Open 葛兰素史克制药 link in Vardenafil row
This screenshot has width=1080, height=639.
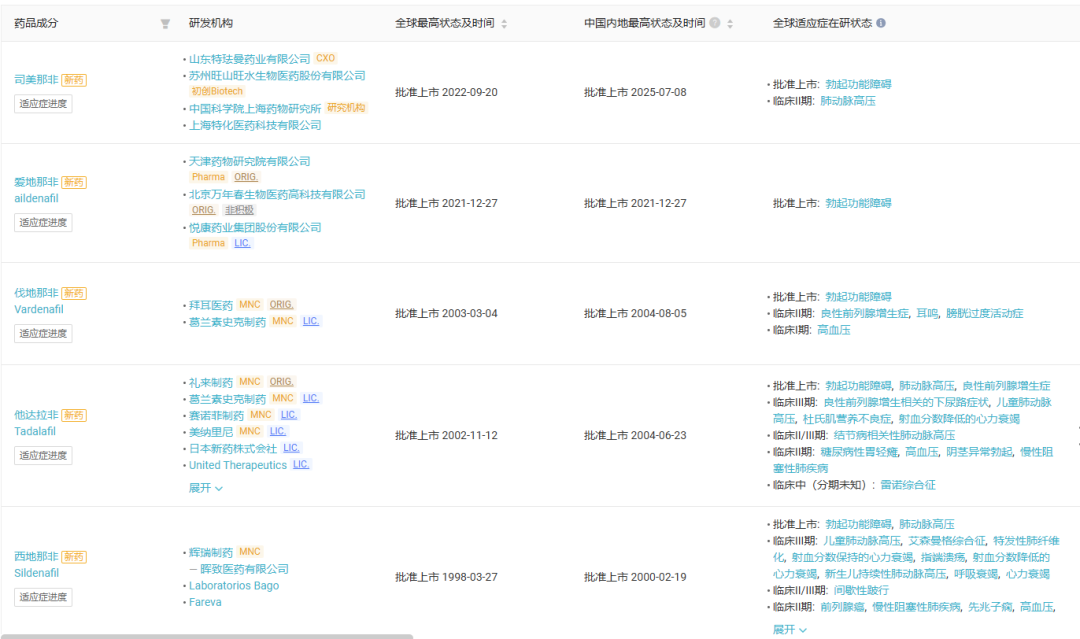point(227,322)
